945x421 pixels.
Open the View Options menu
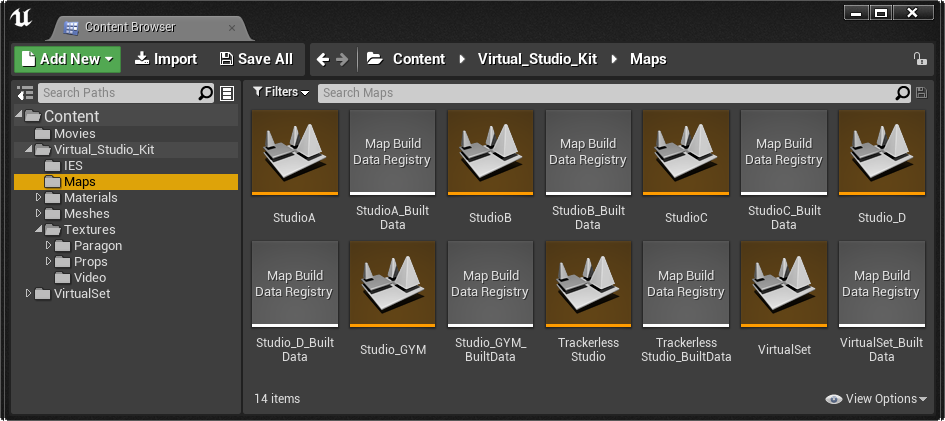point(876,399)
